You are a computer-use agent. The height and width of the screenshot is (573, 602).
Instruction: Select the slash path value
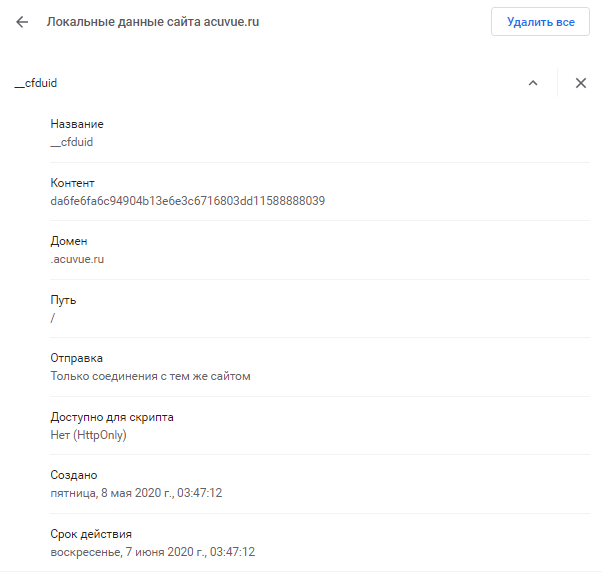[53, 318]
